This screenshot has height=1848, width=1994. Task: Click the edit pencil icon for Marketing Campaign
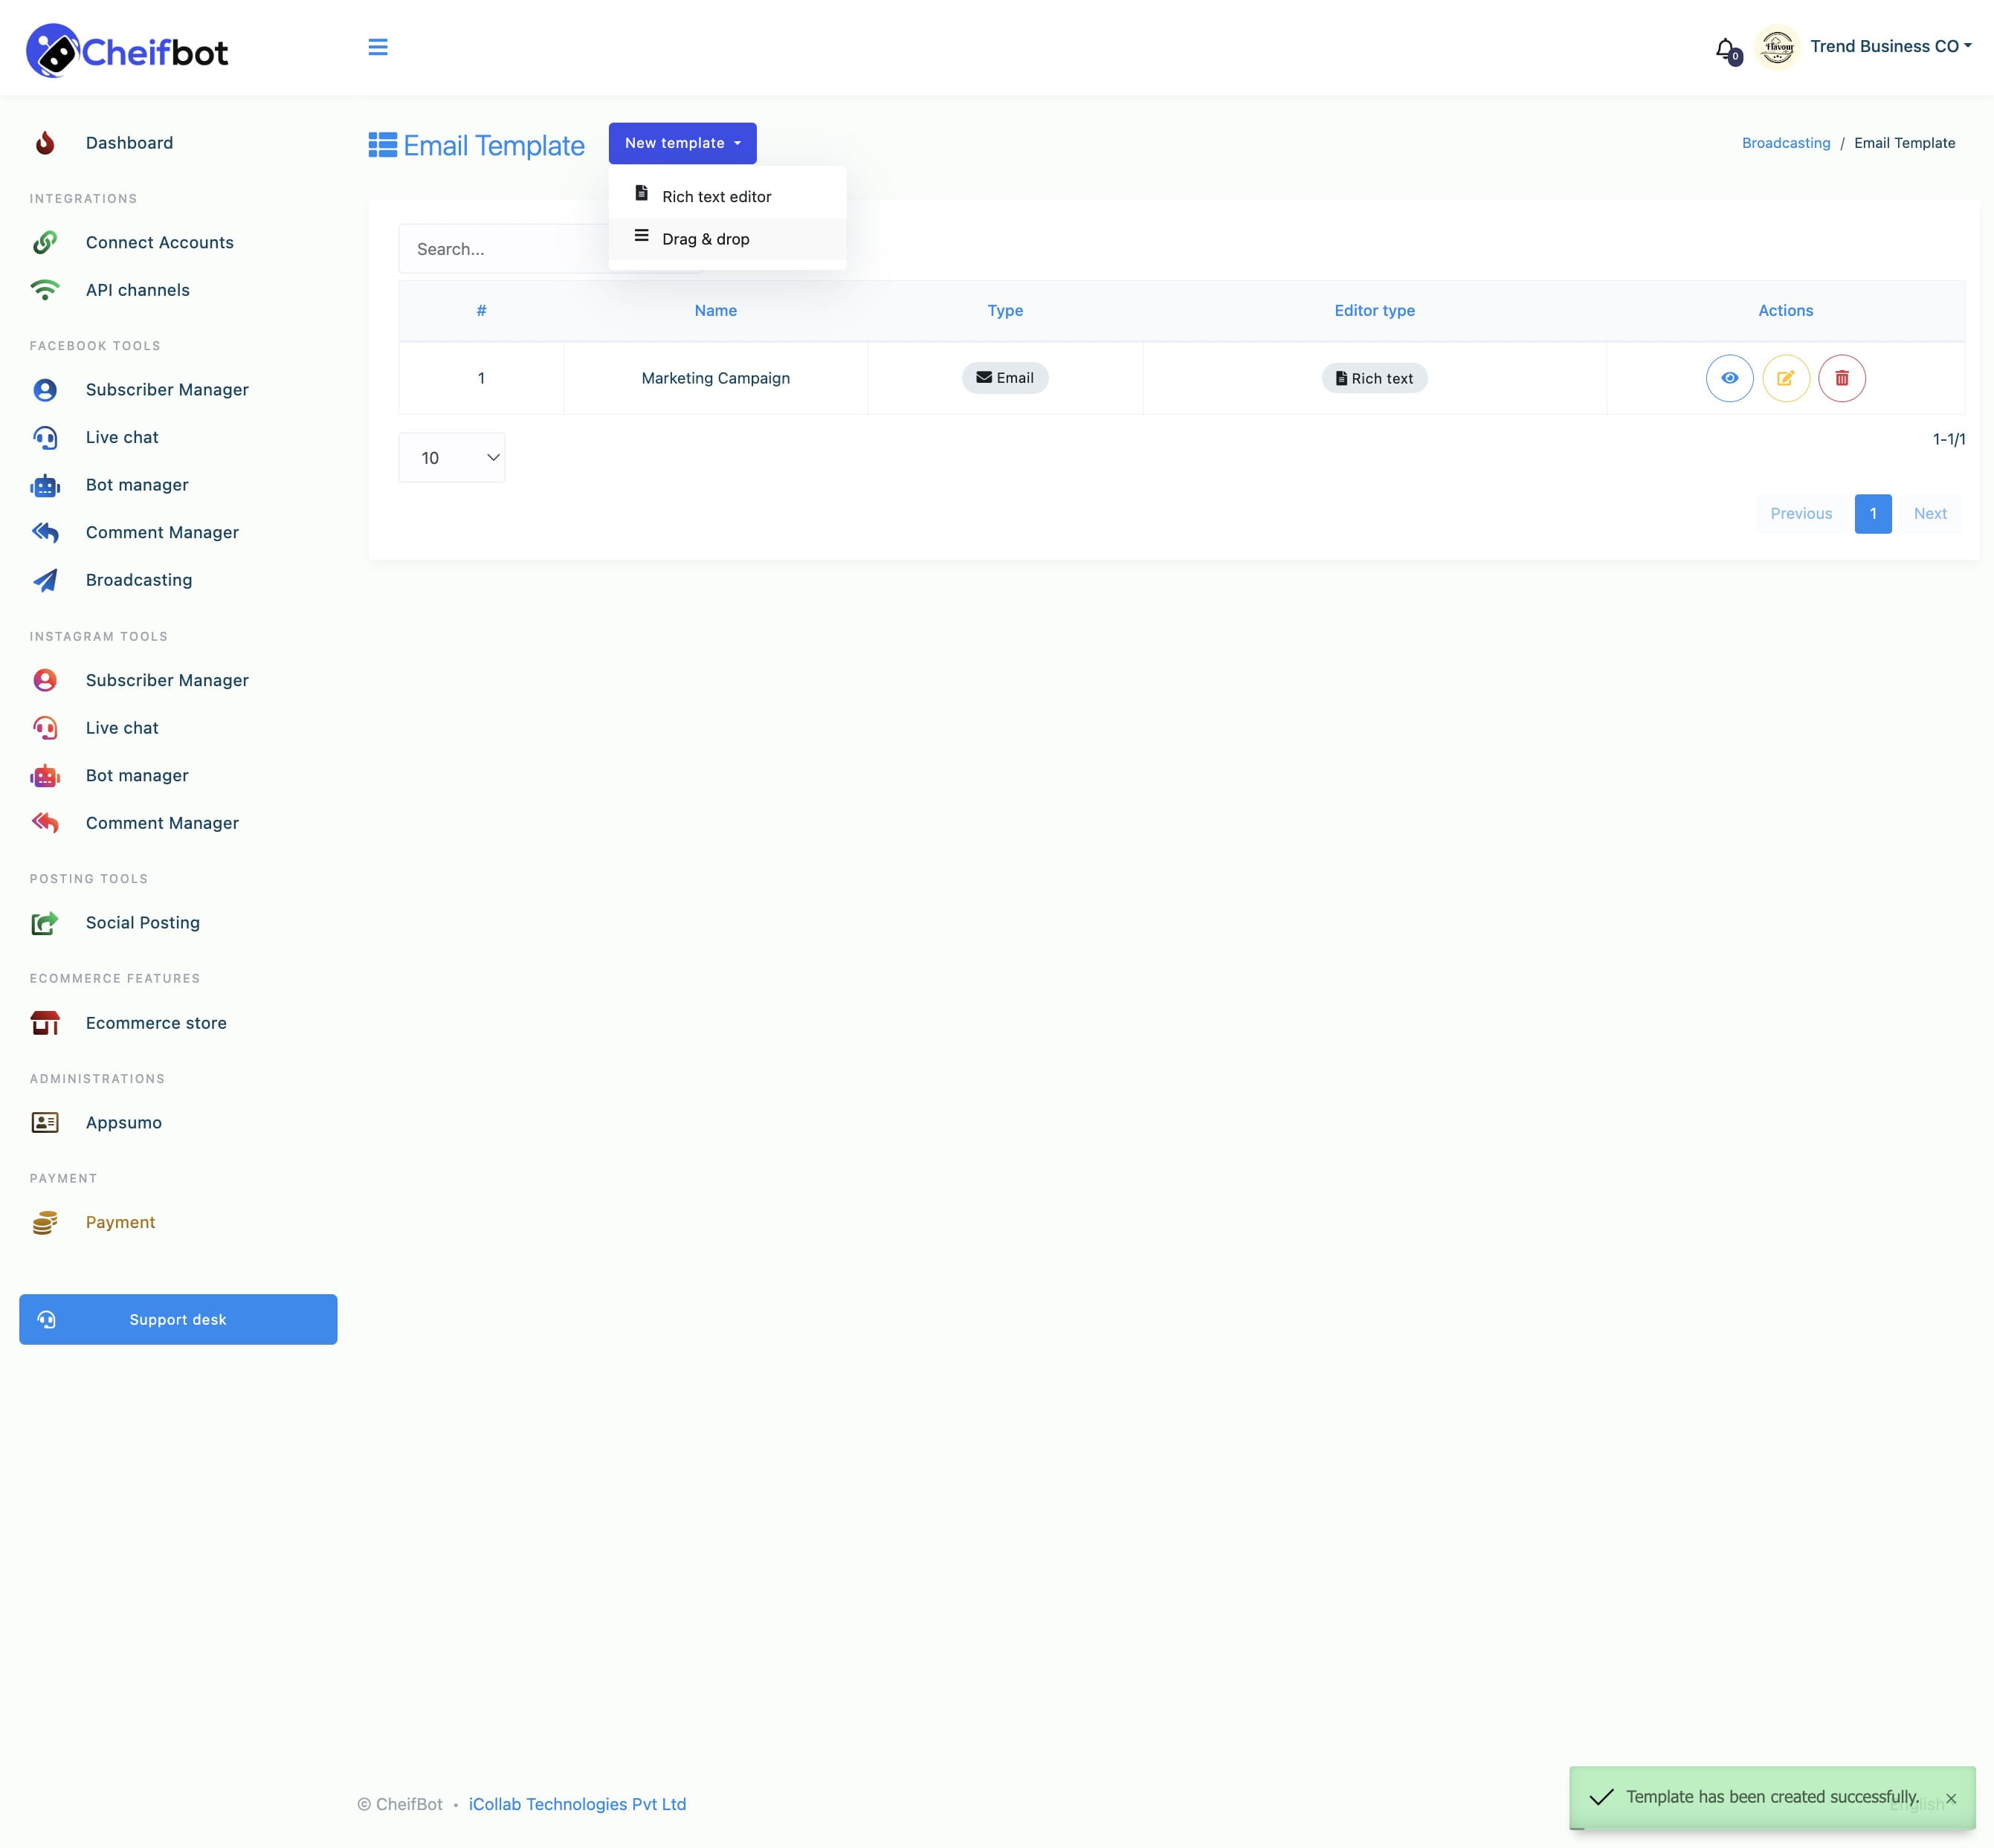[x=1786, y=377]
